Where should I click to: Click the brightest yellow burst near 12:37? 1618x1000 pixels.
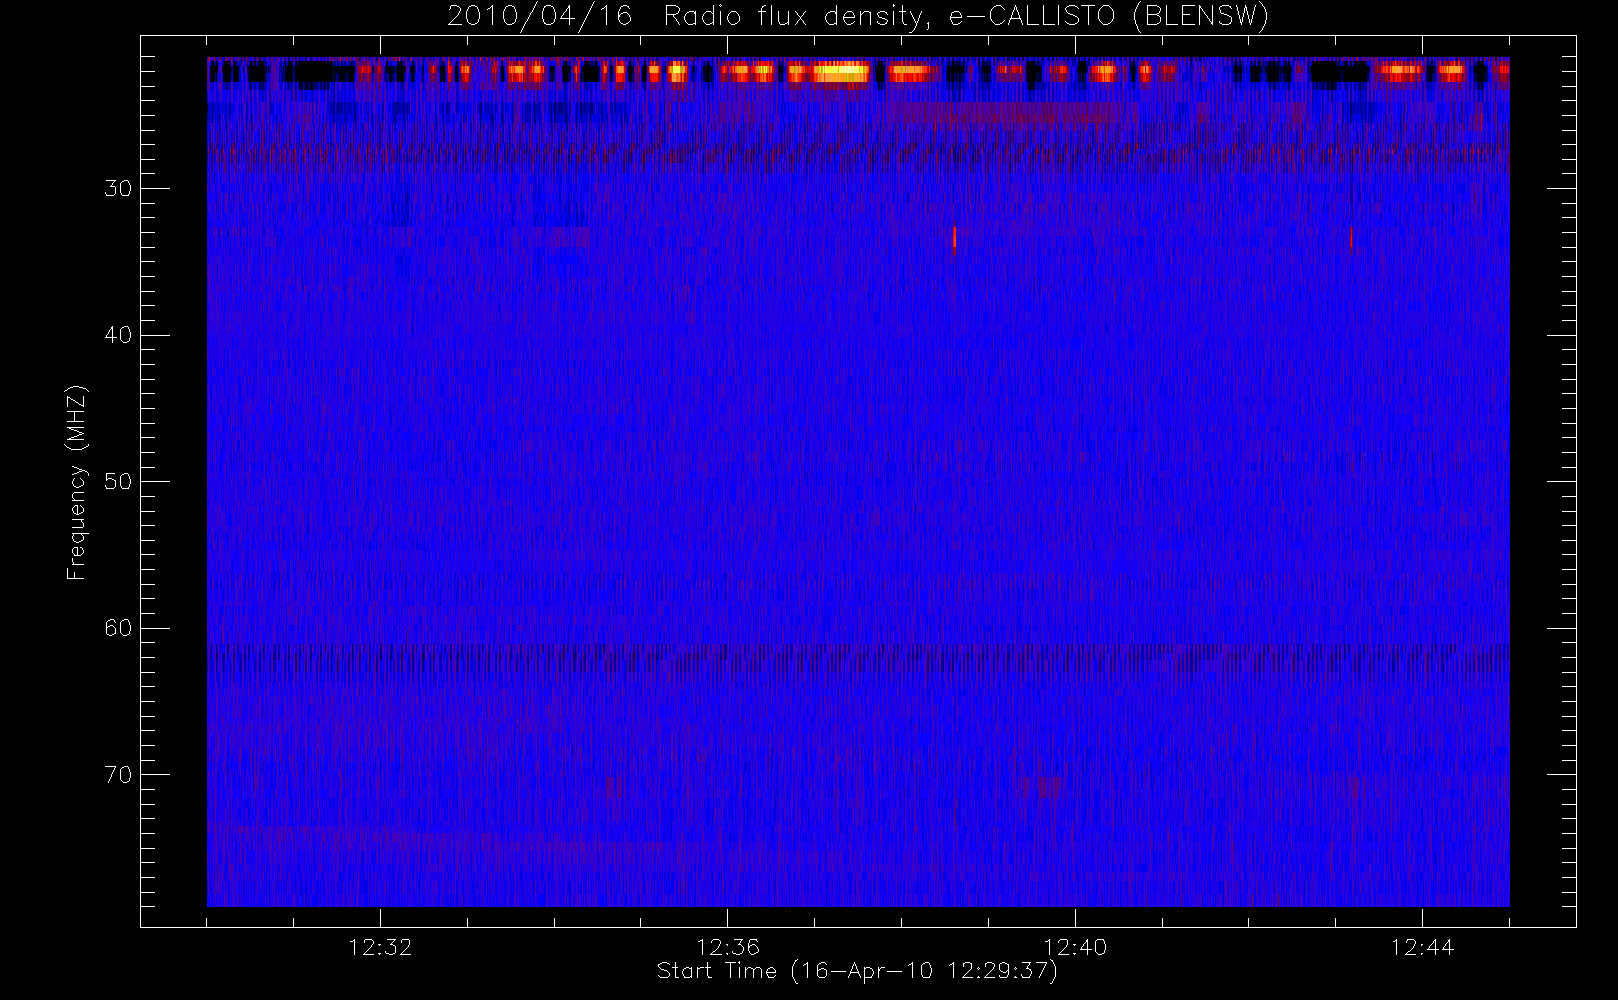(841, 72)
